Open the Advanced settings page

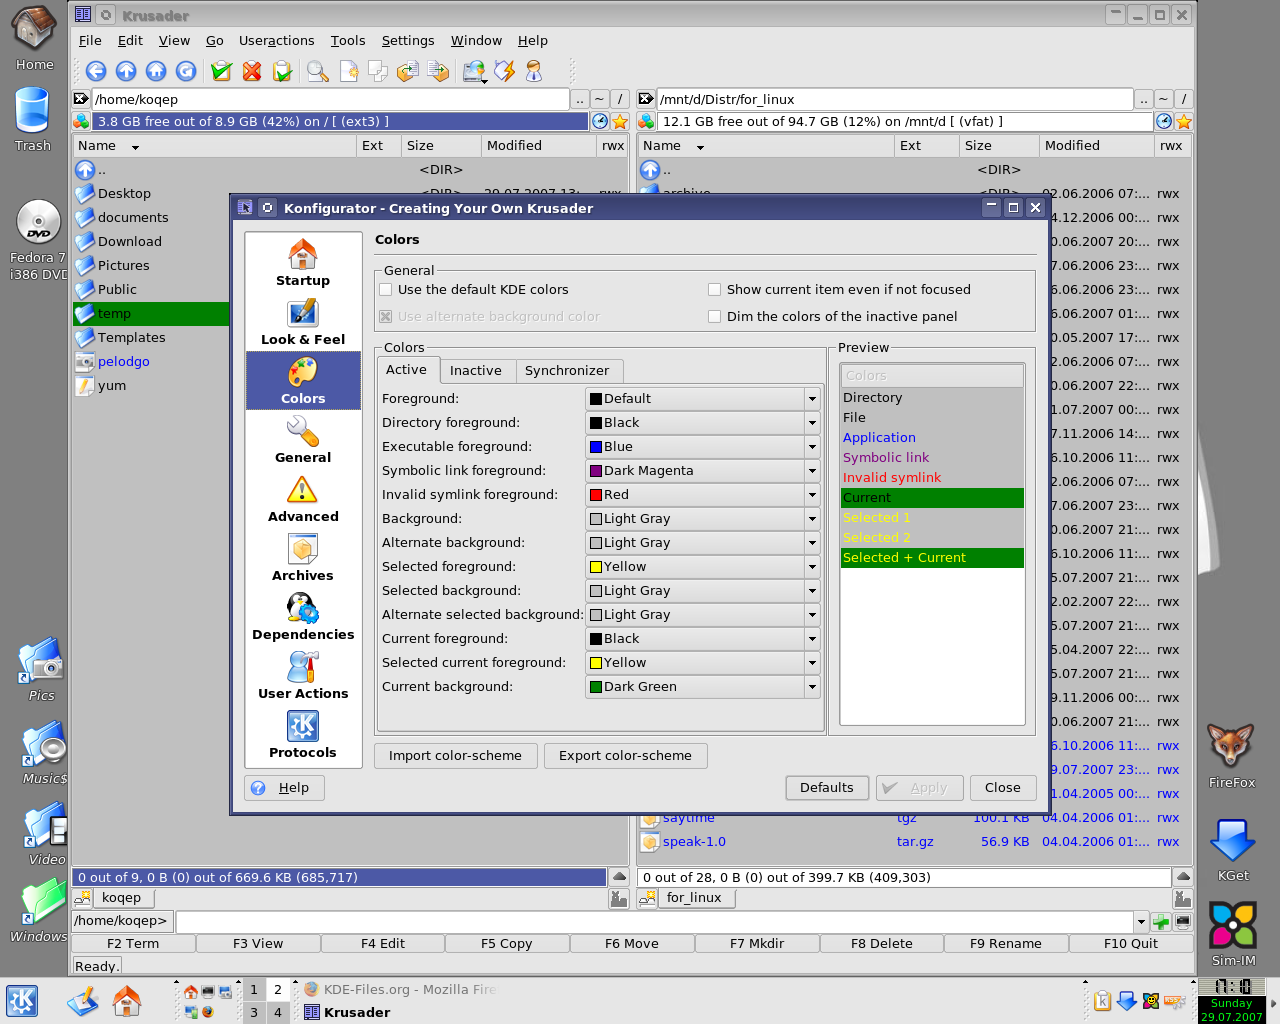pyautogui.click(x=303, y=499)
